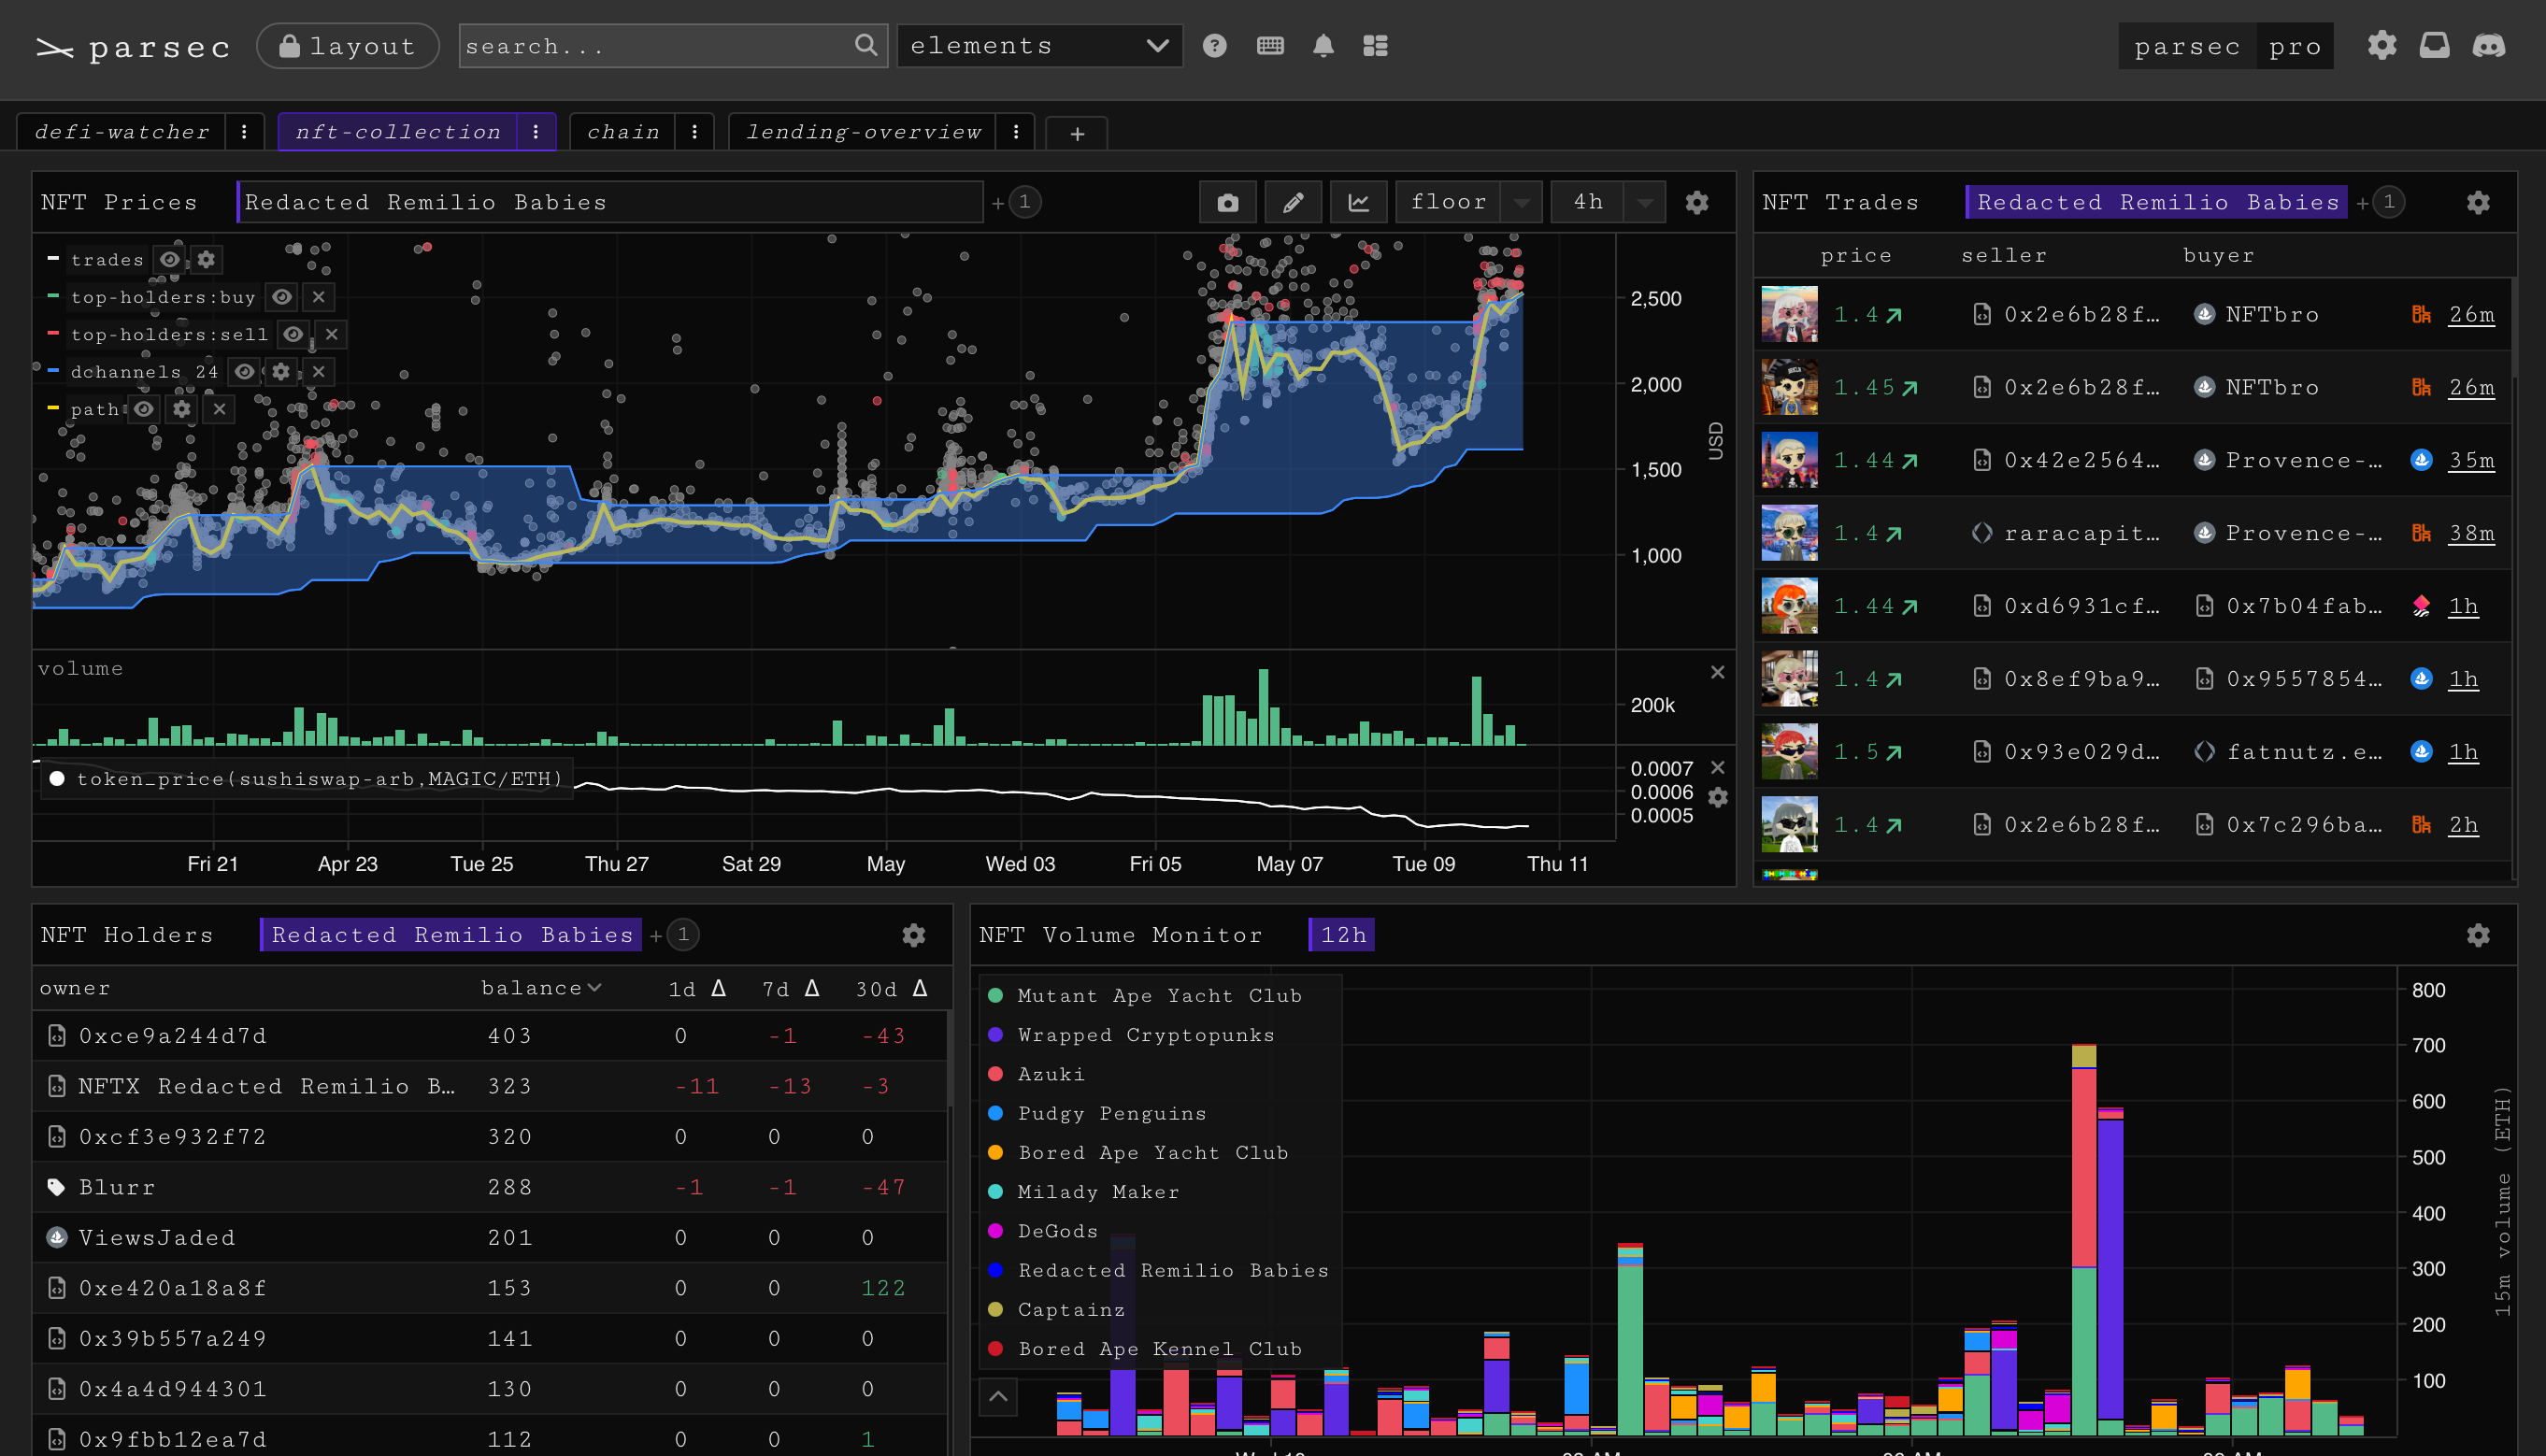Open the 4h interval dropdown
2546x1456 pixels.
pyautogui.click(x=1607, y=203)
